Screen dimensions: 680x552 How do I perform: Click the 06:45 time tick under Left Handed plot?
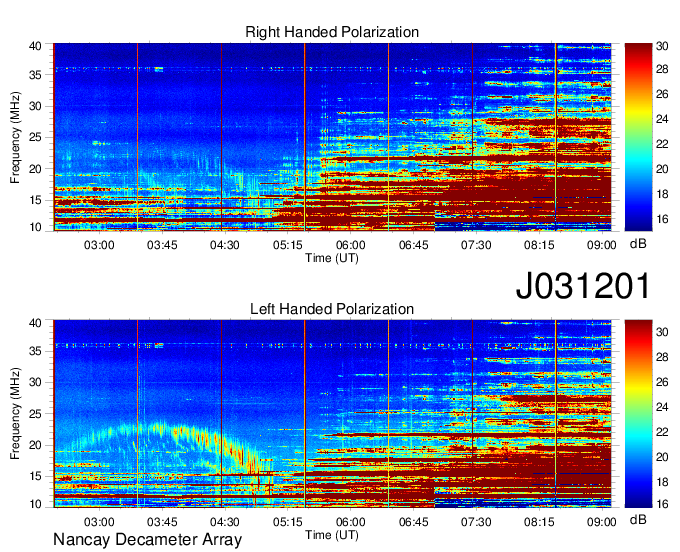[x=413, y=522]
